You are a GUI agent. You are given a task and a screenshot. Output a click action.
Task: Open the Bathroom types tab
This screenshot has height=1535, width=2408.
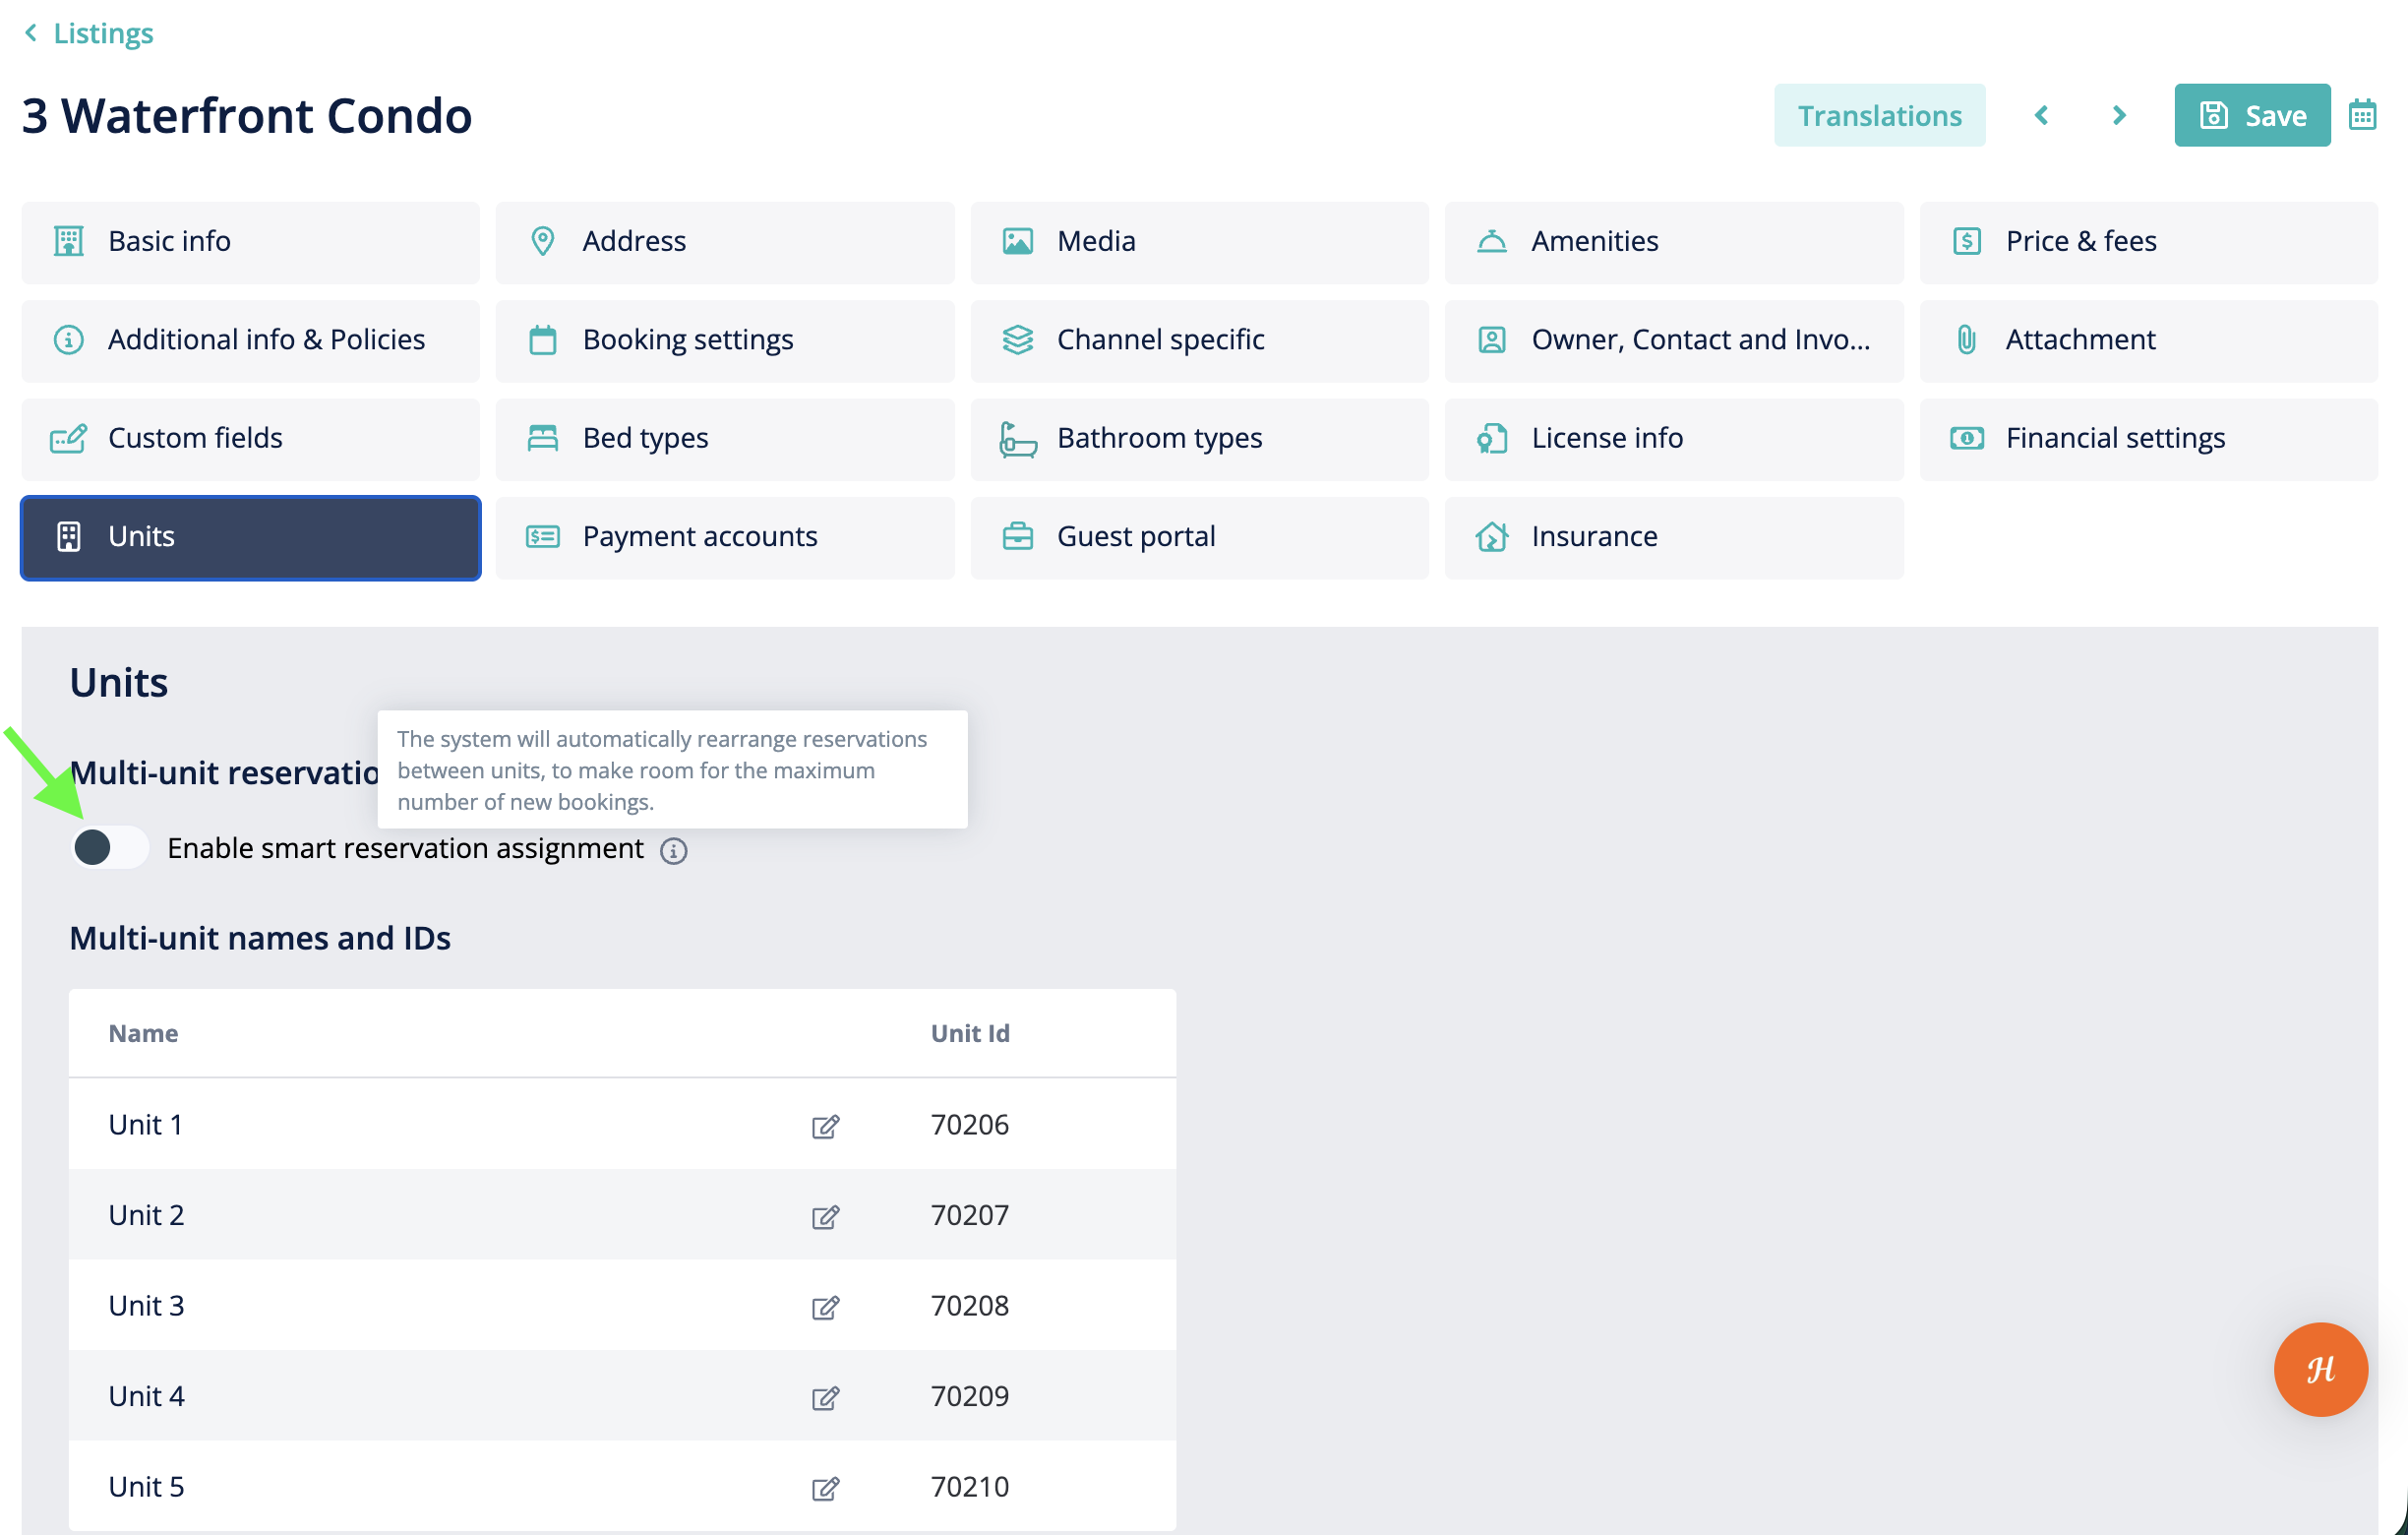(1199, 439)
